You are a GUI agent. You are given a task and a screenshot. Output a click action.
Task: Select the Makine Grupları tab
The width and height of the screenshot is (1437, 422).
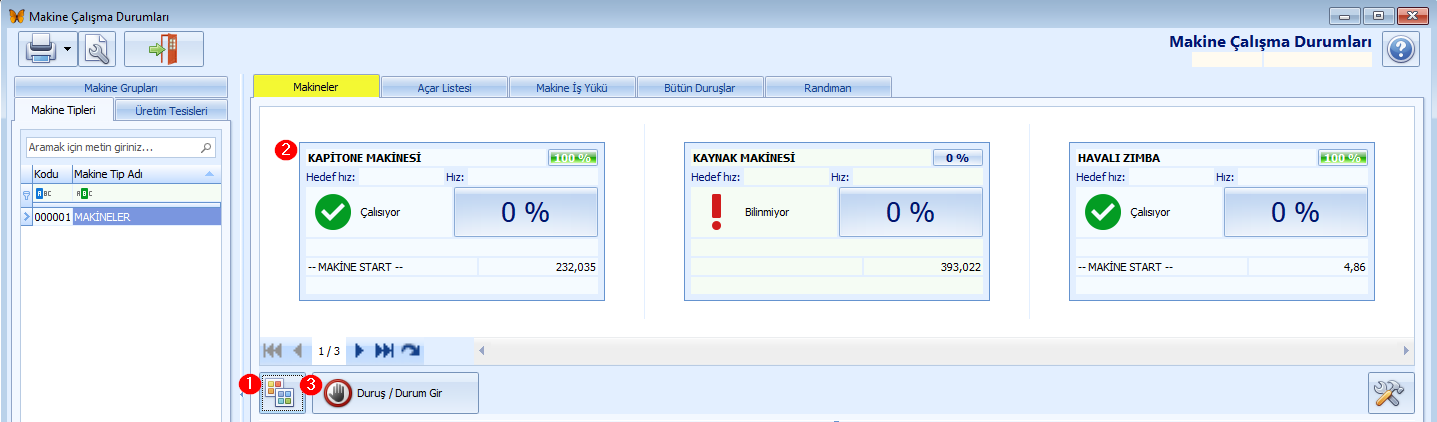tap(121, 88)
